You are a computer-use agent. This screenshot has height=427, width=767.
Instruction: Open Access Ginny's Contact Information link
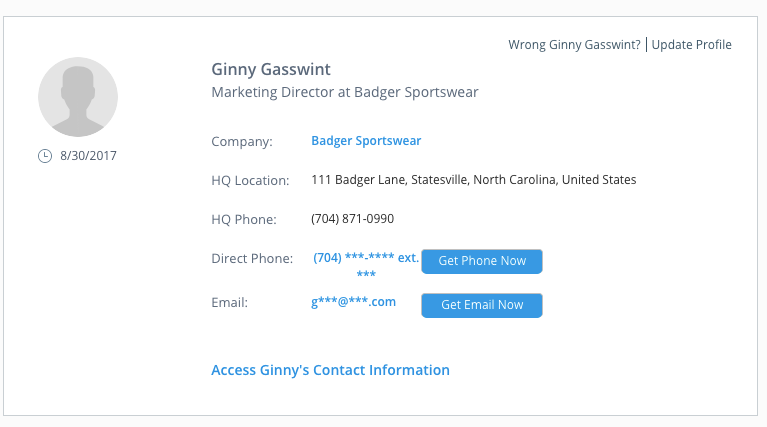click(x=330, y=370)
